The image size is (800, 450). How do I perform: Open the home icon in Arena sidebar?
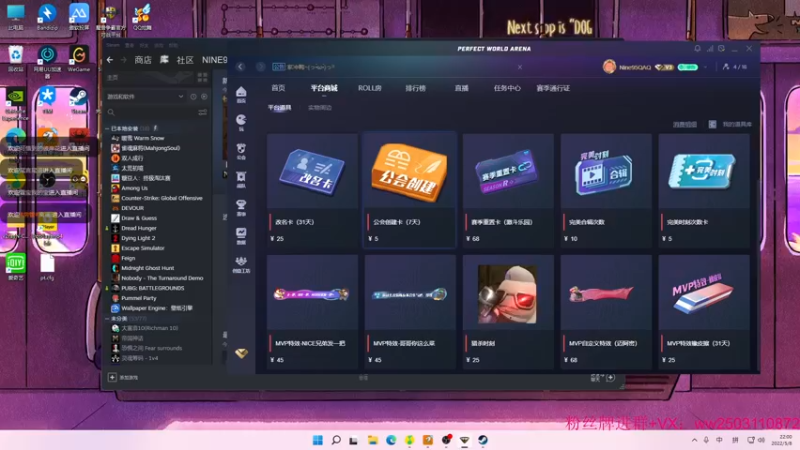coord(241,92)
